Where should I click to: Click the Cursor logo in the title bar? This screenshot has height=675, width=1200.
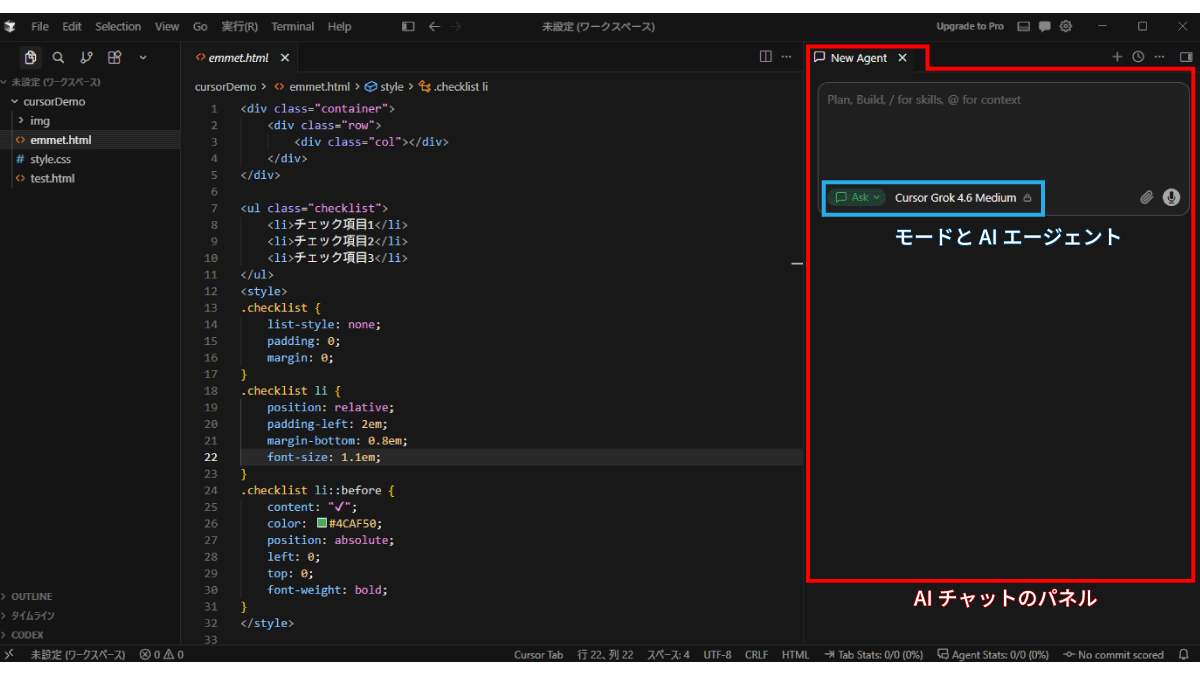click(10, 26)
